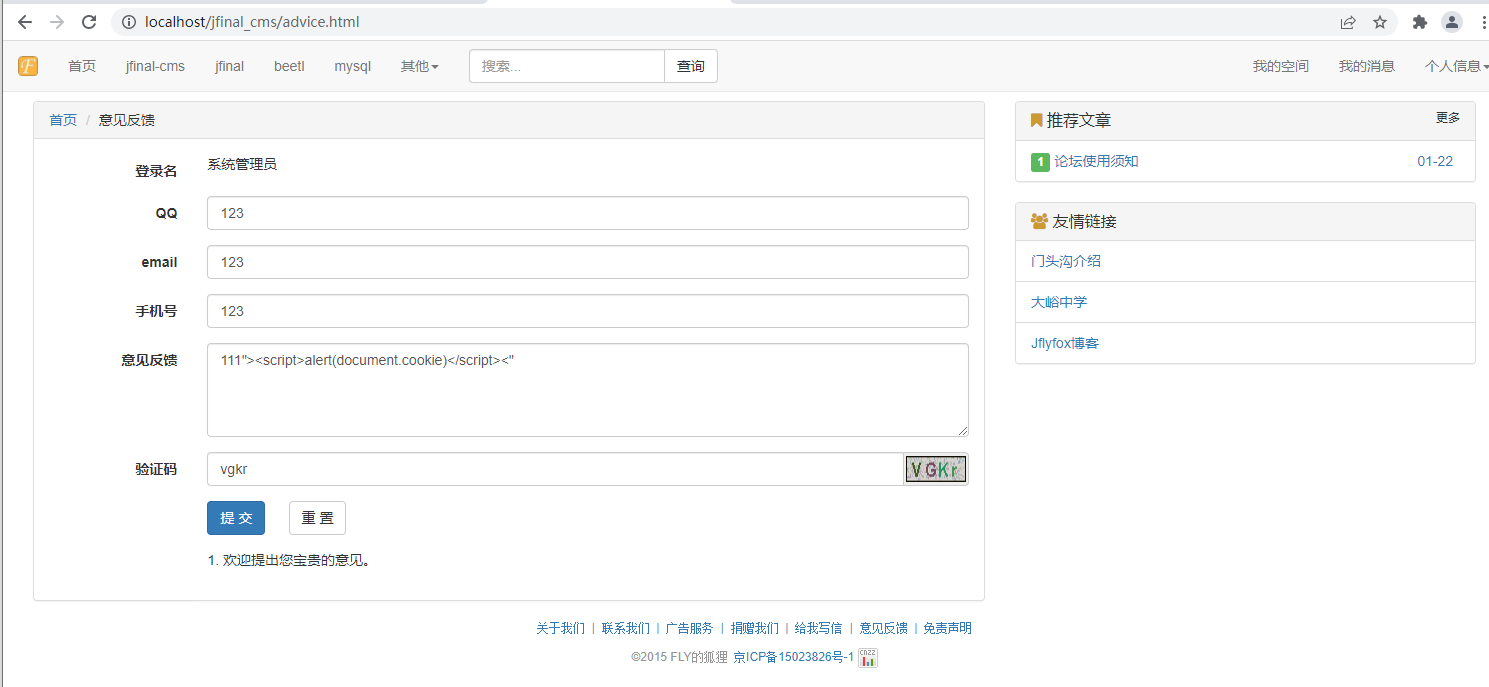
Task: Click the 系统管理员 login name text
Action: 242,164
